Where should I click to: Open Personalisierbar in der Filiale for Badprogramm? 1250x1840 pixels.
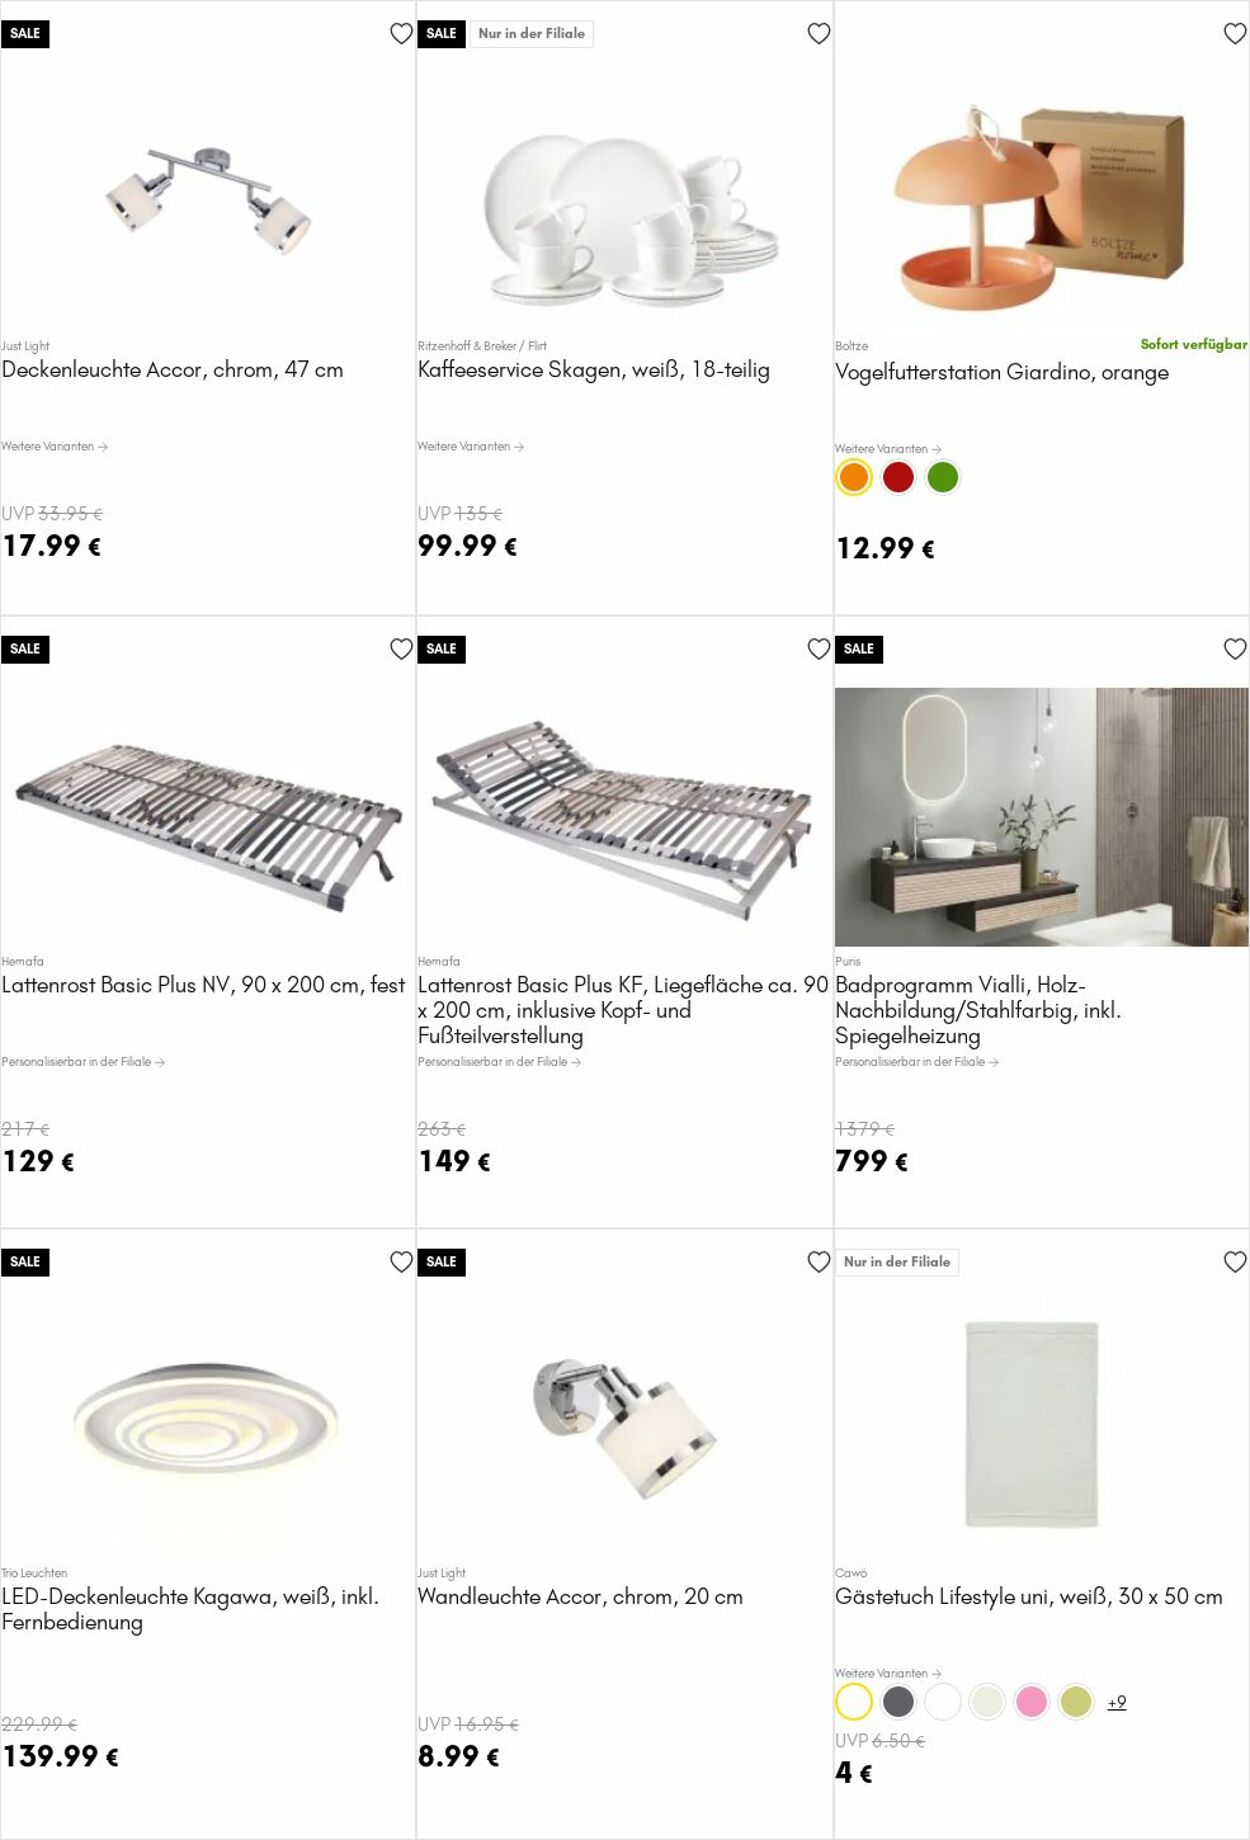(x=917, y=1062)
